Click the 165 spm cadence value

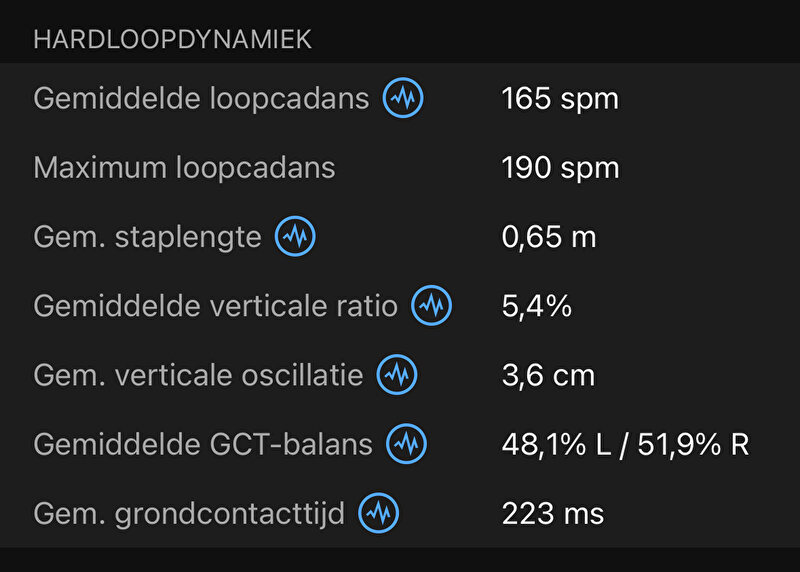[x=560, y=98]
